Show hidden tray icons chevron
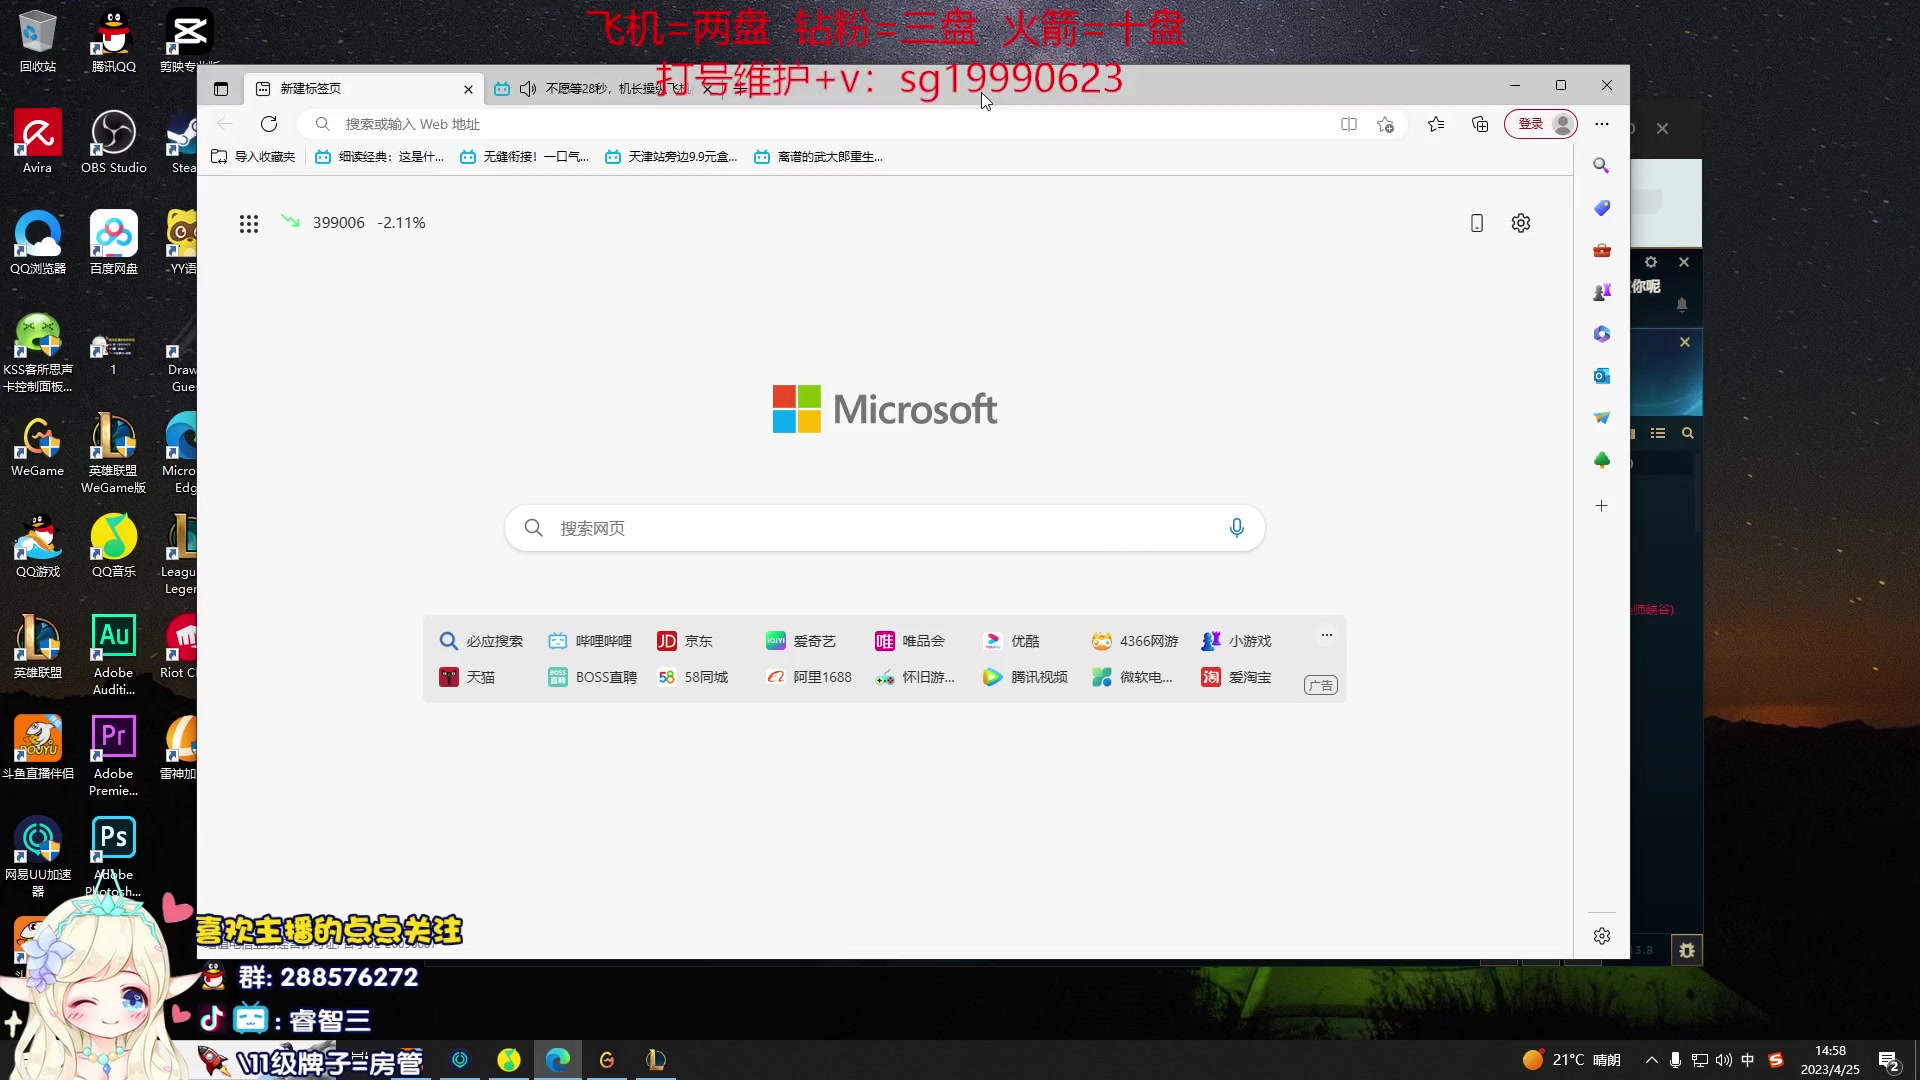 pos(1651,1060)
